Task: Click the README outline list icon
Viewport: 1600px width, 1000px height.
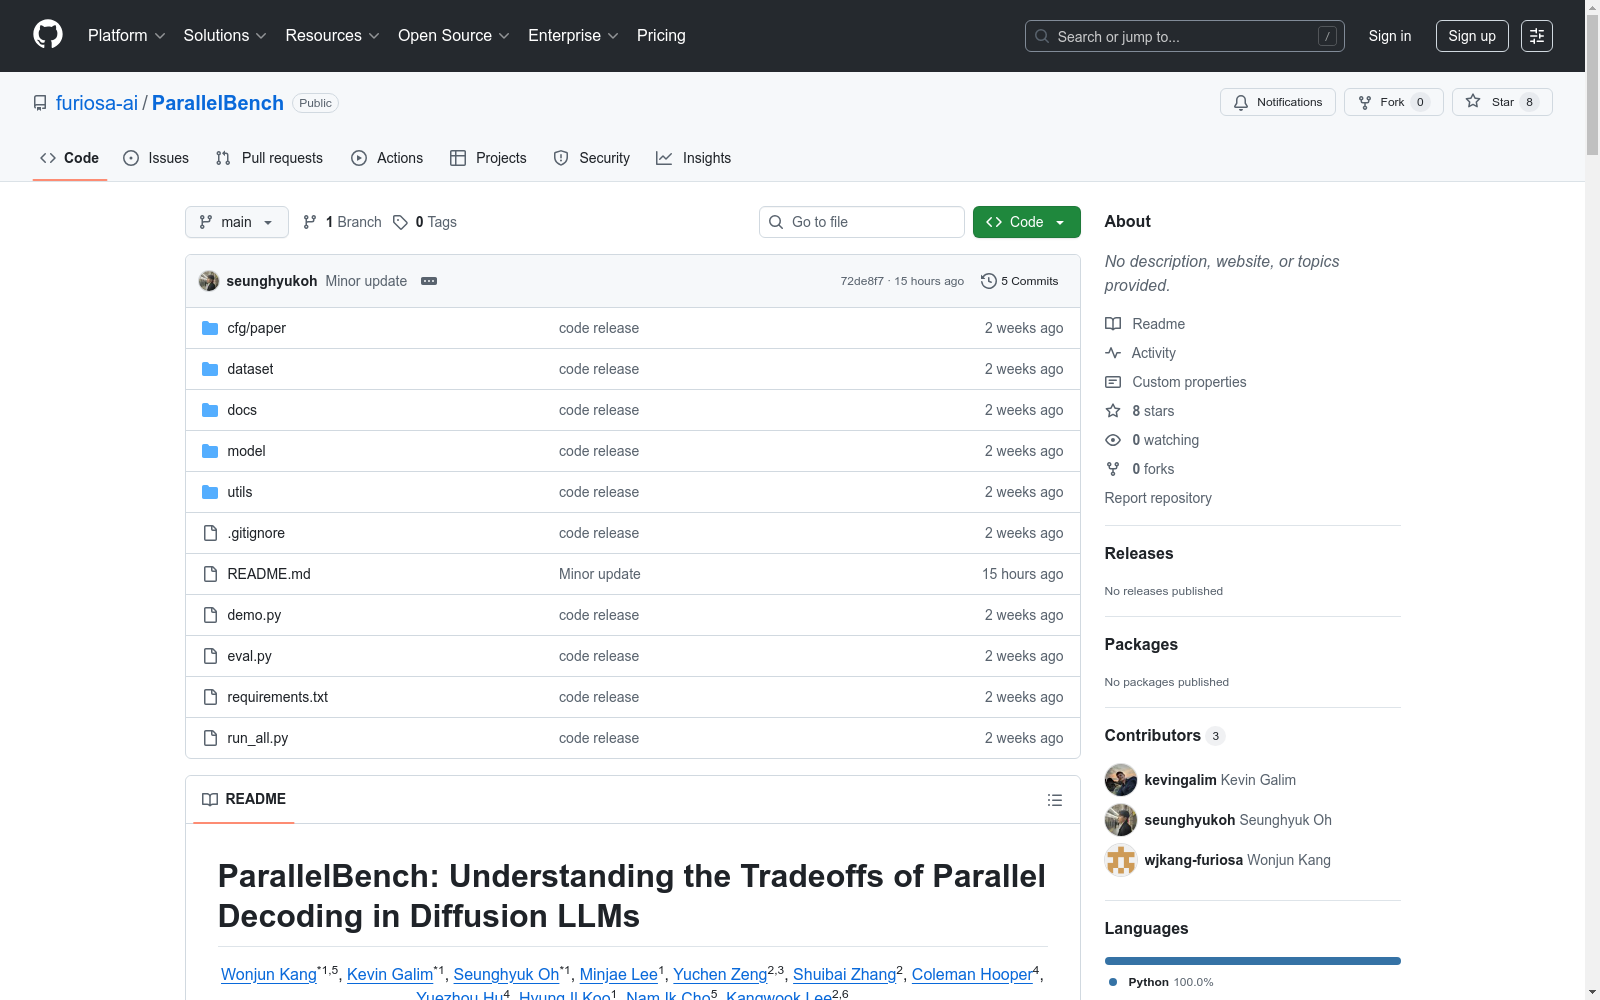Action: click(x=1054, y=800)
